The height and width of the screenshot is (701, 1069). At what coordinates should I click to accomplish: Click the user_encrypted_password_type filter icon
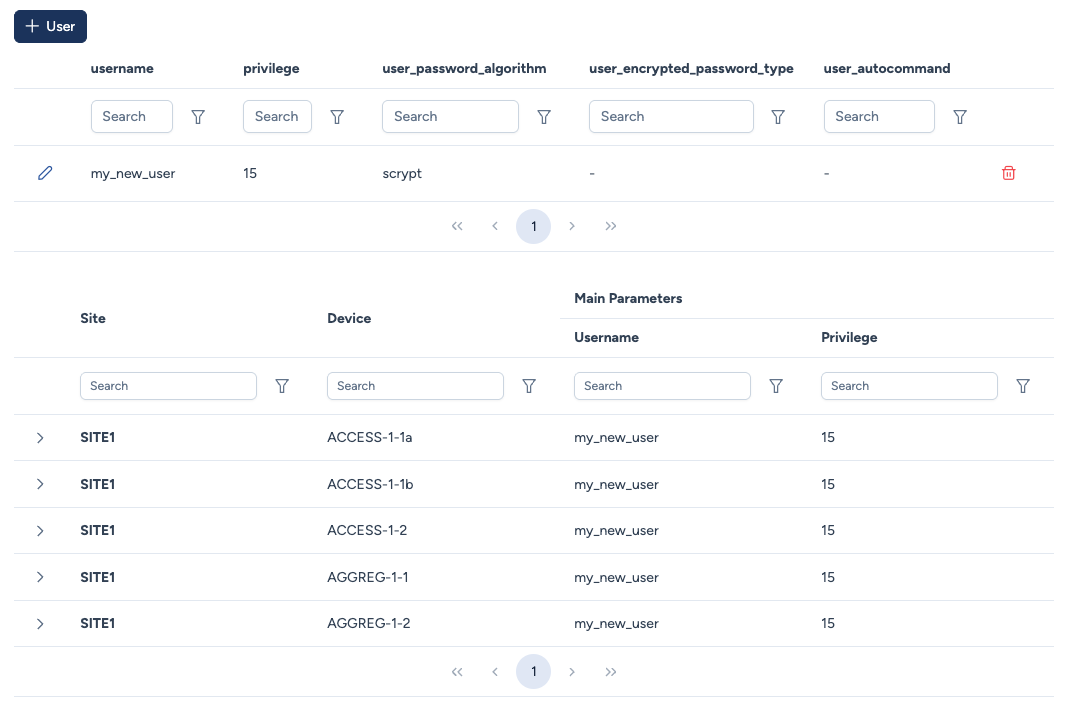pyautogui.click(x=778, y=117)
